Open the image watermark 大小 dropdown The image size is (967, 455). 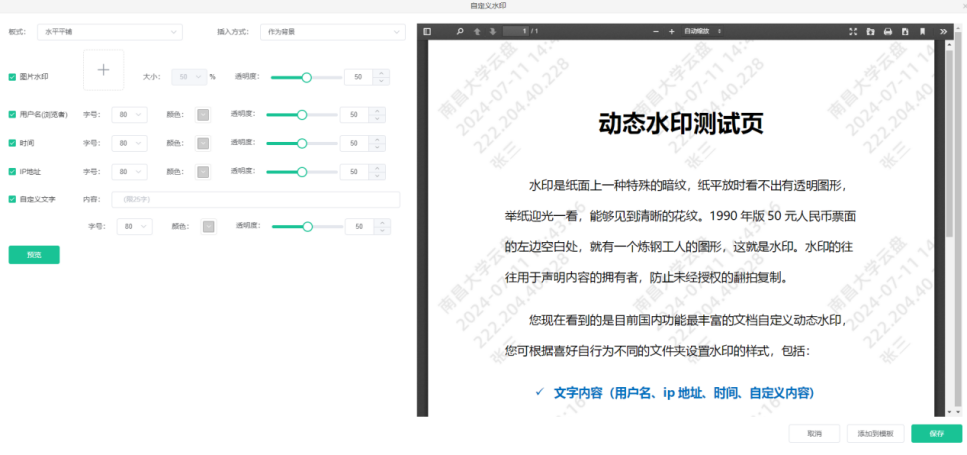[x=189, y=77]
